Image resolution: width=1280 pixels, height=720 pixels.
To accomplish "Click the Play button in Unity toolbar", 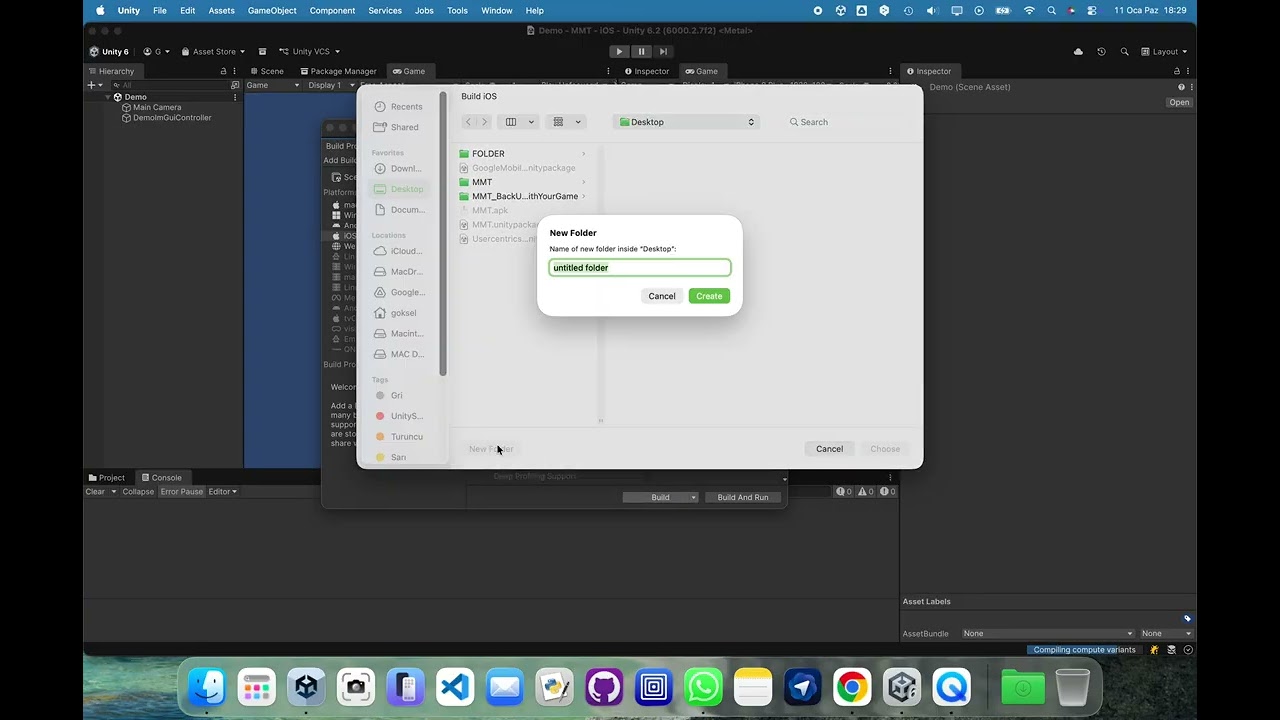I will (x=619, y=51).
